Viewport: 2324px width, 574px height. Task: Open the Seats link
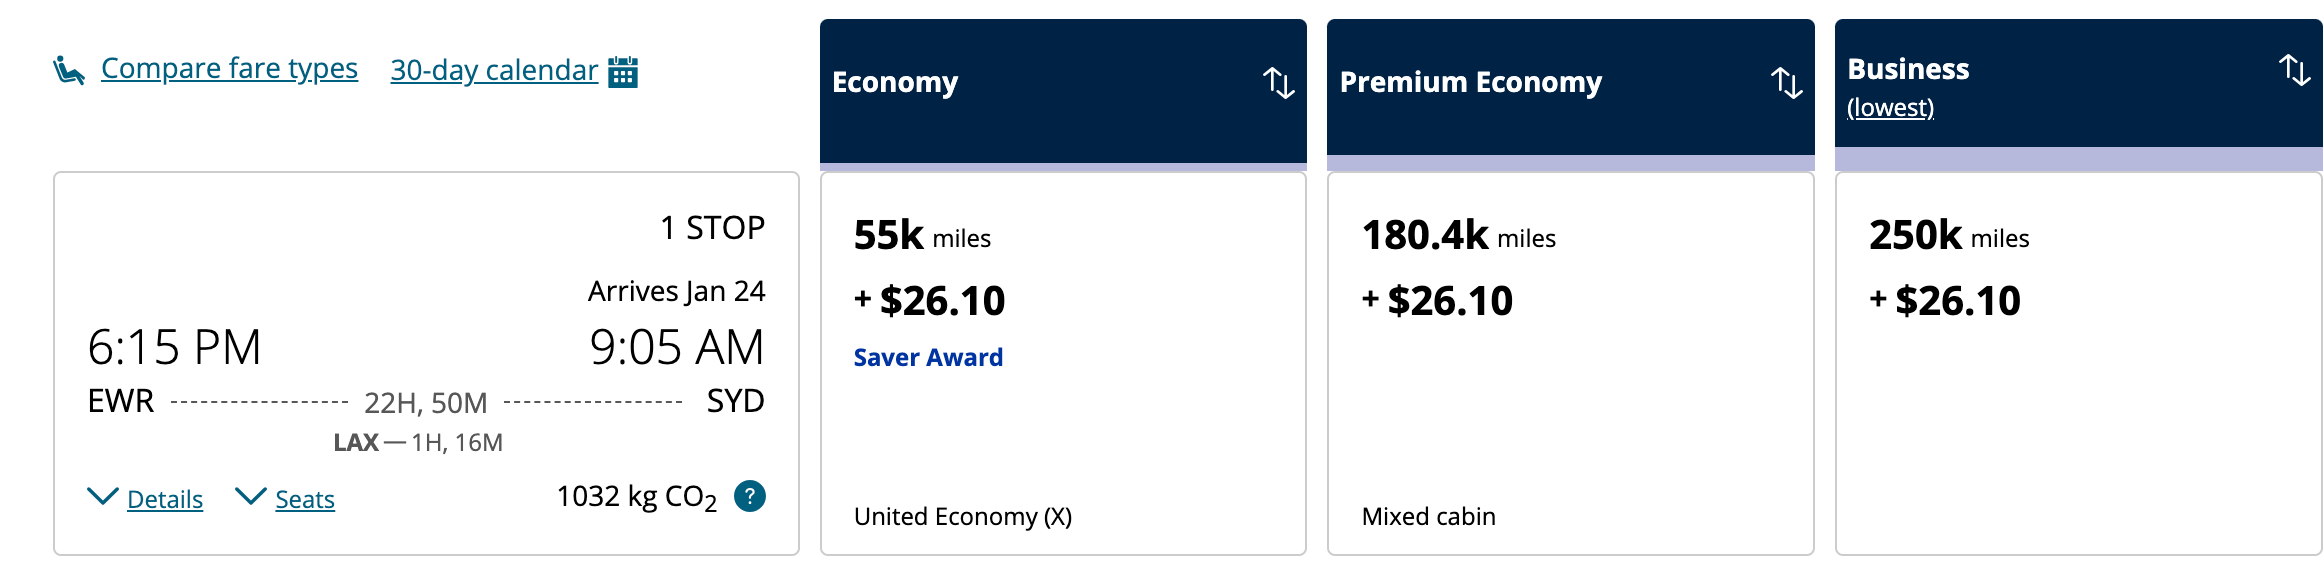coord(305,499)
